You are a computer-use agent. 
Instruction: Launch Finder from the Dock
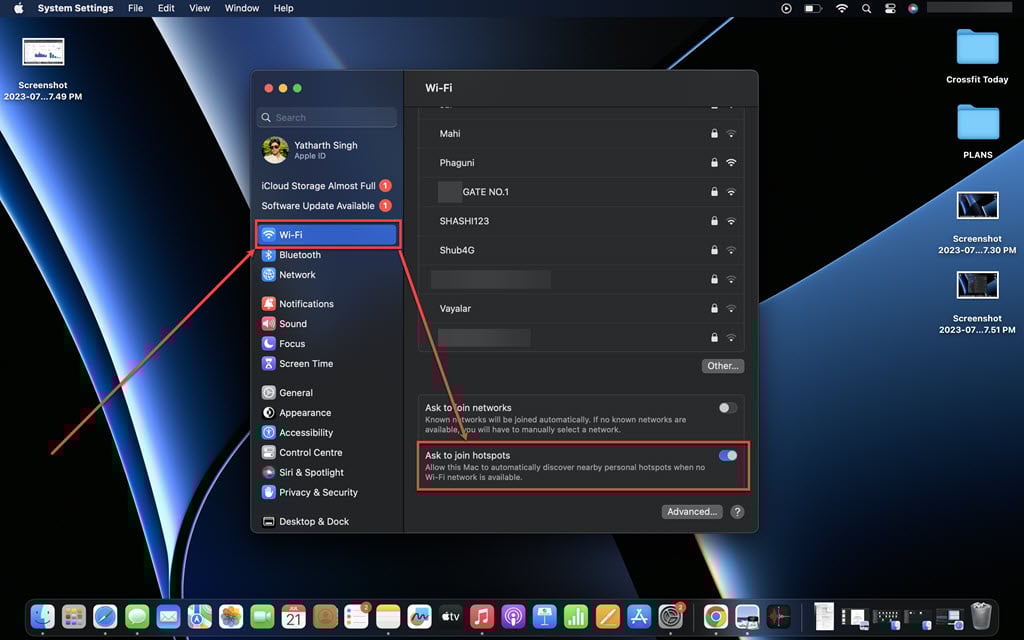click(42, 616)
